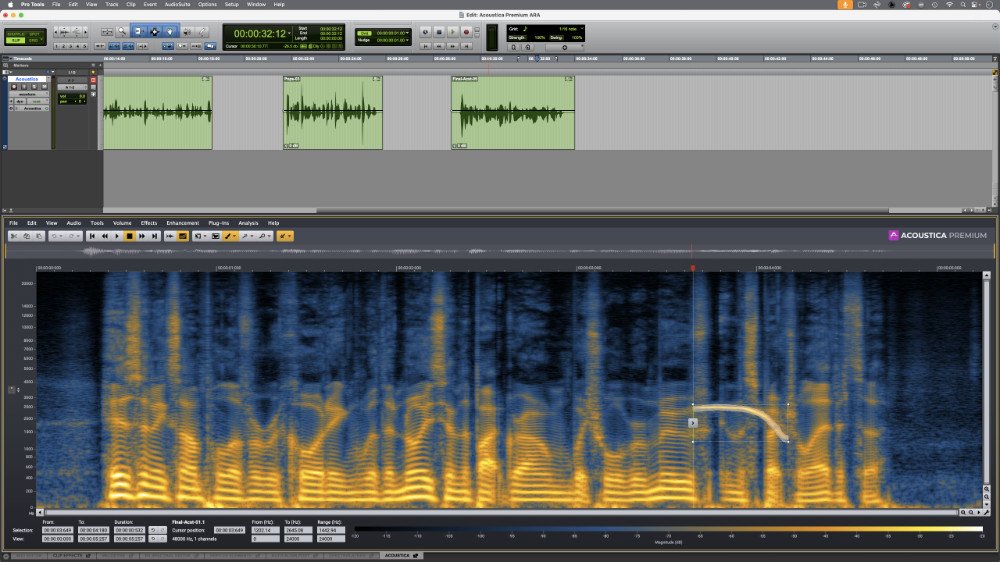Open Acoustica Analysis menu
The height and width of the screenshot is (562, 1000).
(x=248, y=223)
